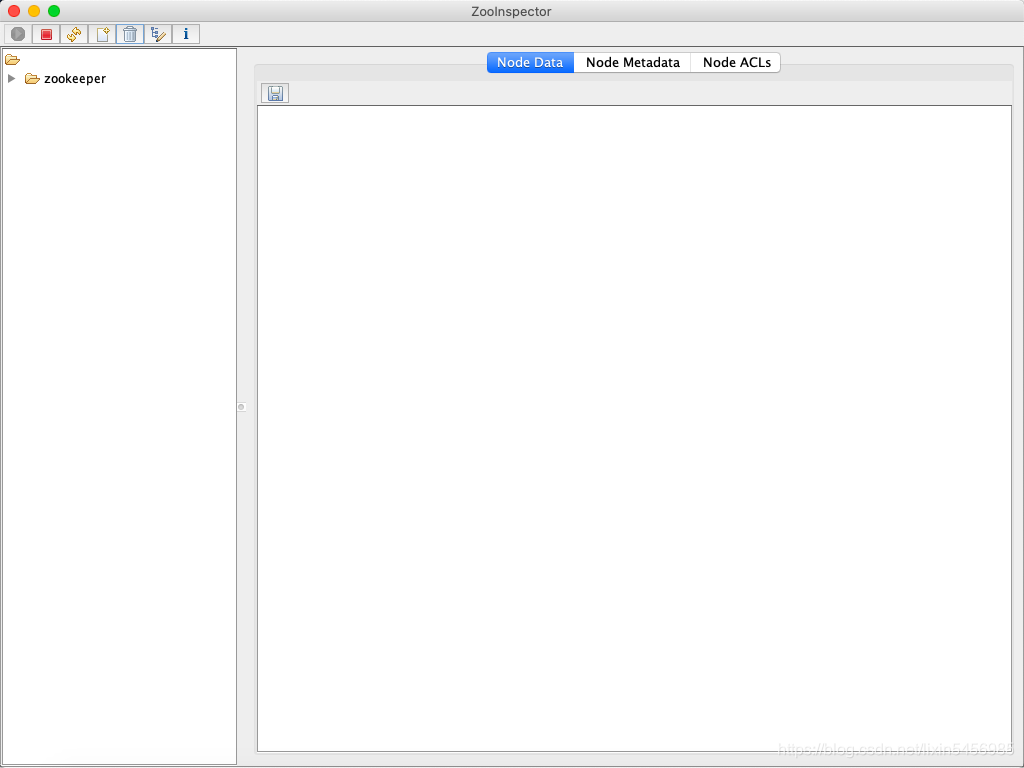Click the Save node data icon
Screen dimensions: 1024x768
275,93
